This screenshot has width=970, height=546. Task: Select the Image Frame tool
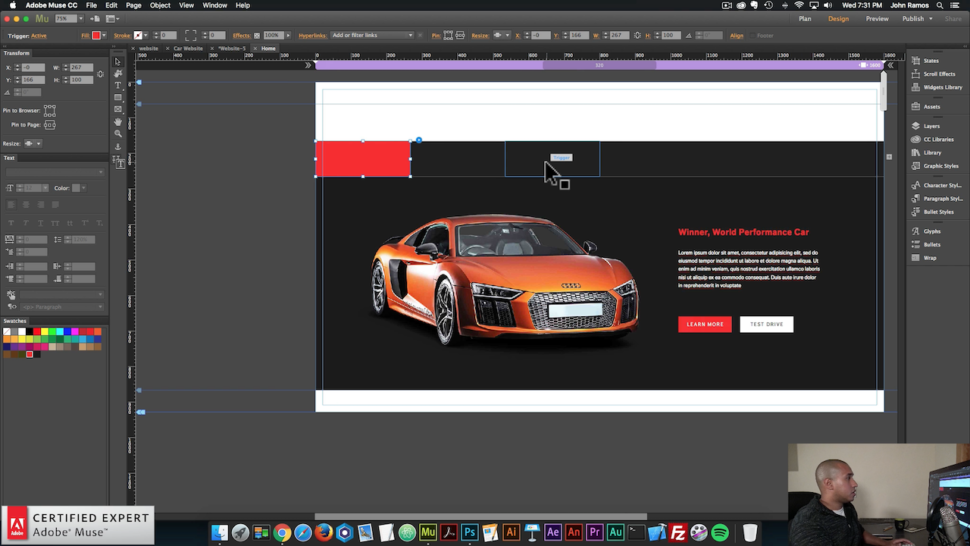pyautogui.click(x=118, y=109)
